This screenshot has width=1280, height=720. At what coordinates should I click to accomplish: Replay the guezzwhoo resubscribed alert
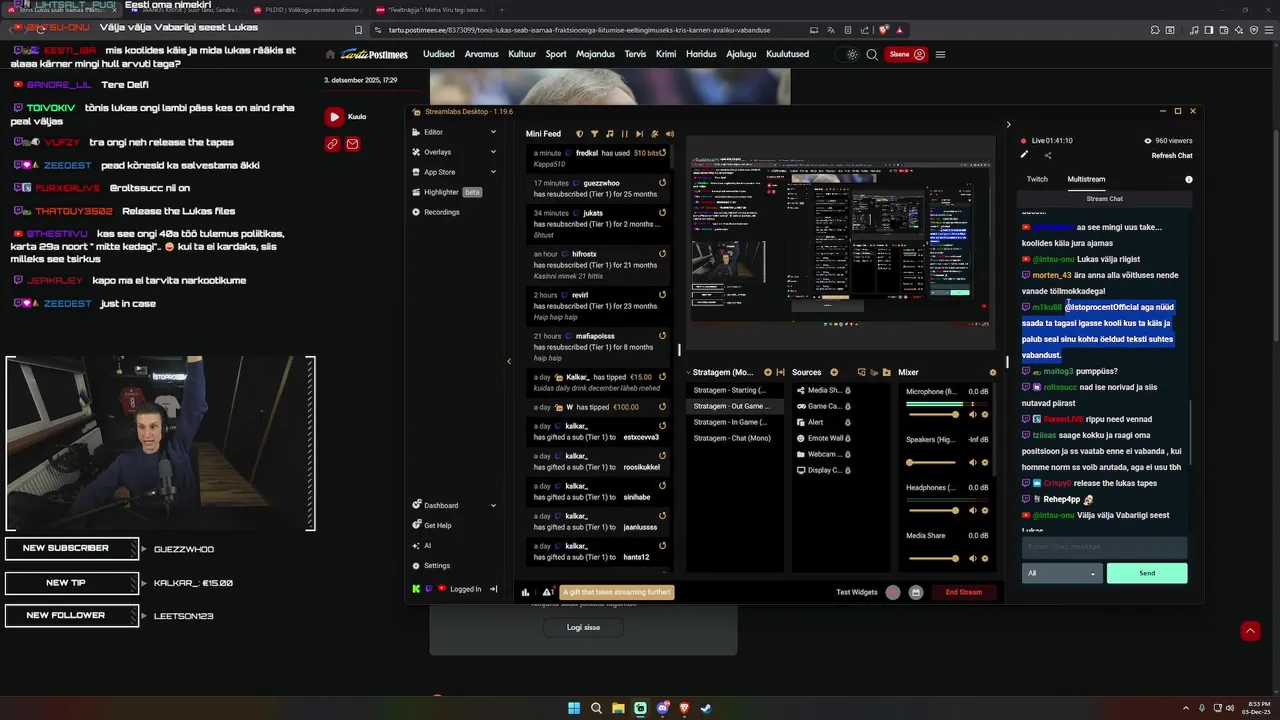tap(662, 183)
